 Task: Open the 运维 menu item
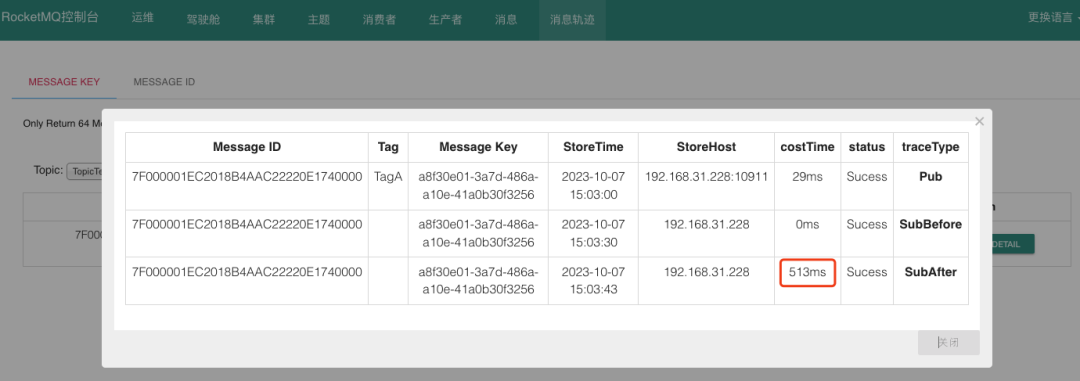pos(142,19)
